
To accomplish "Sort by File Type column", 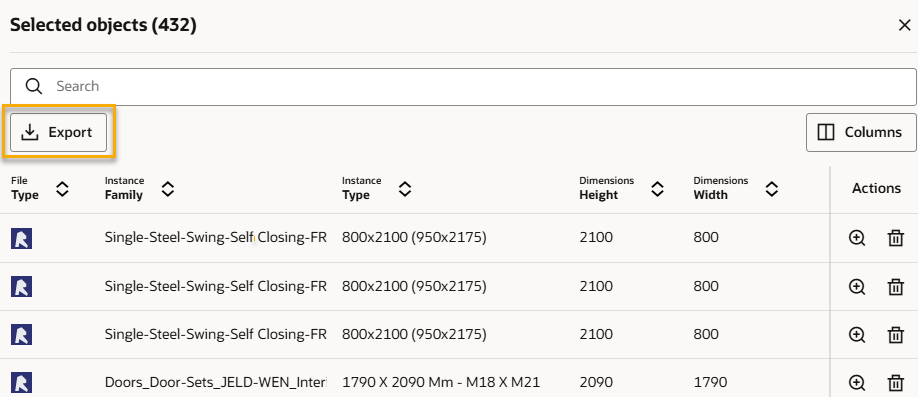I will [63, 189].
